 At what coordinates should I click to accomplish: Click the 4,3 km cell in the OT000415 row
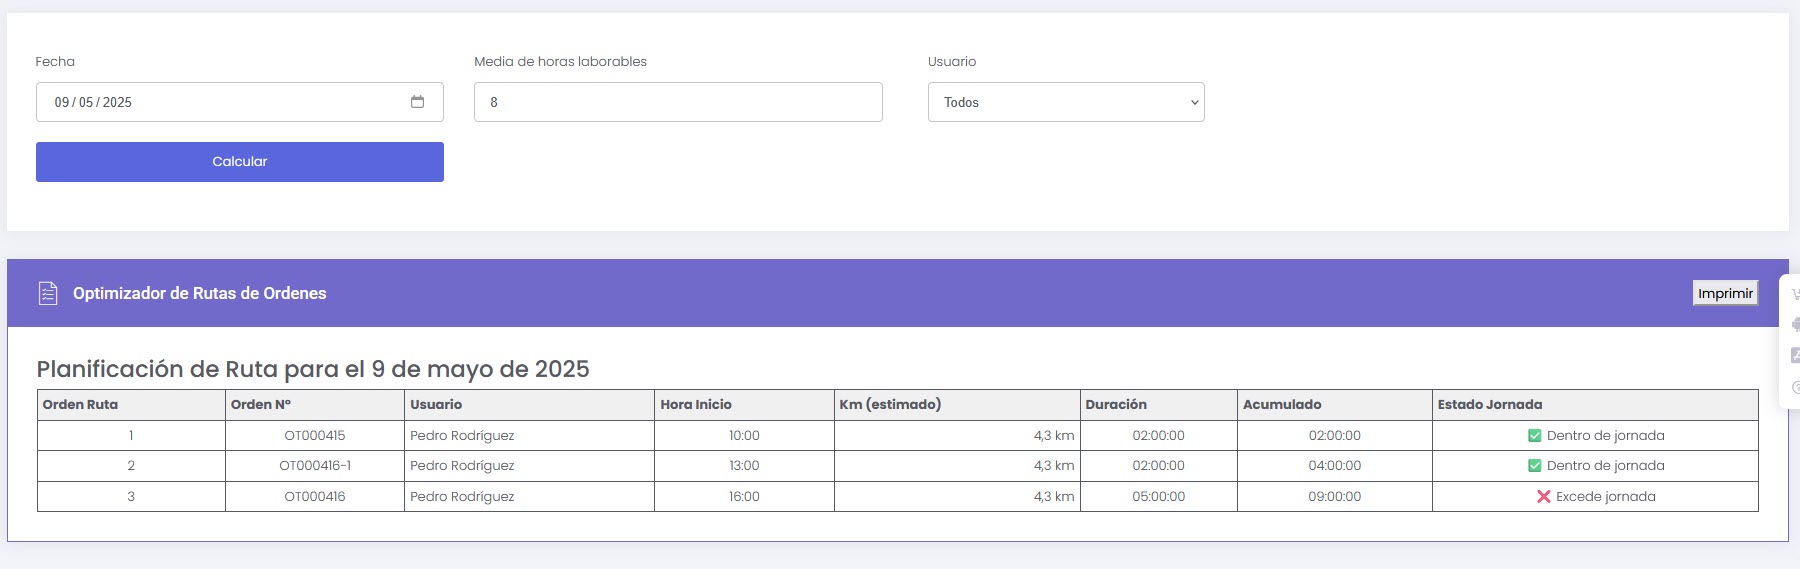(958, 436)
